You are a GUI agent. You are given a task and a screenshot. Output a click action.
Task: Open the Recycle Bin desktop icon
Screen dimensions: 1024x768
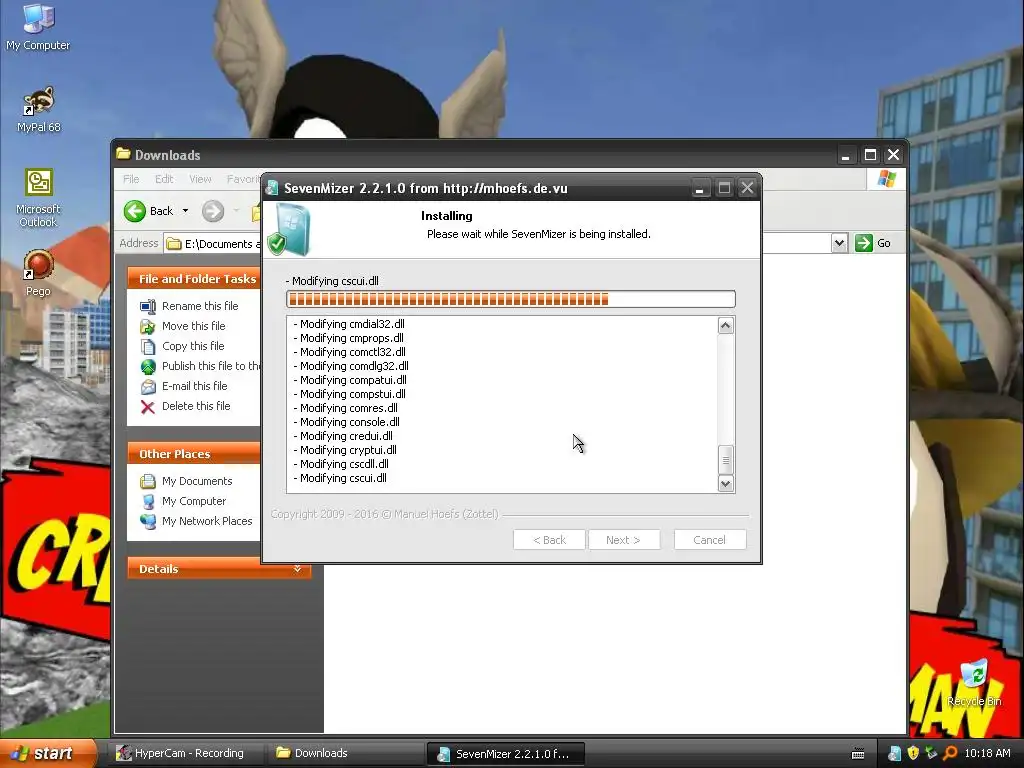974,683
